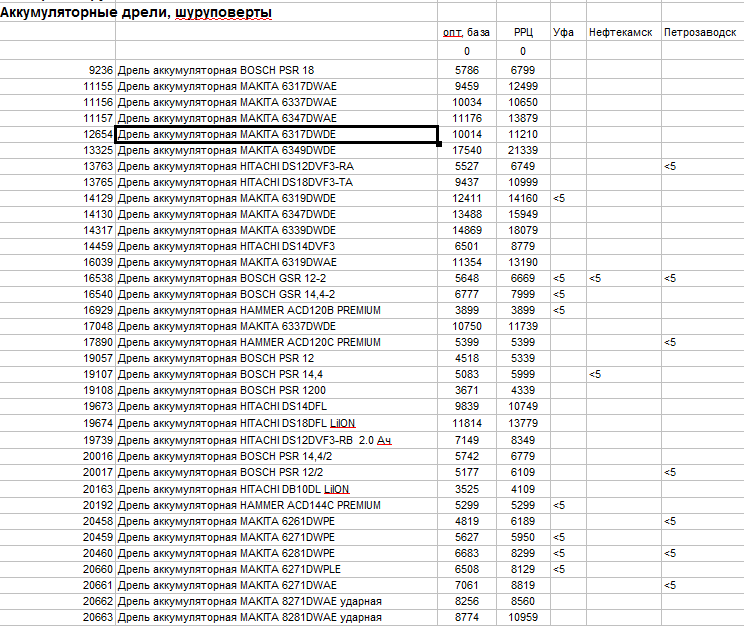Click cell 'HITACHI DS14DFL' drill name
744x626 pixels.
(x=276, y=406)
